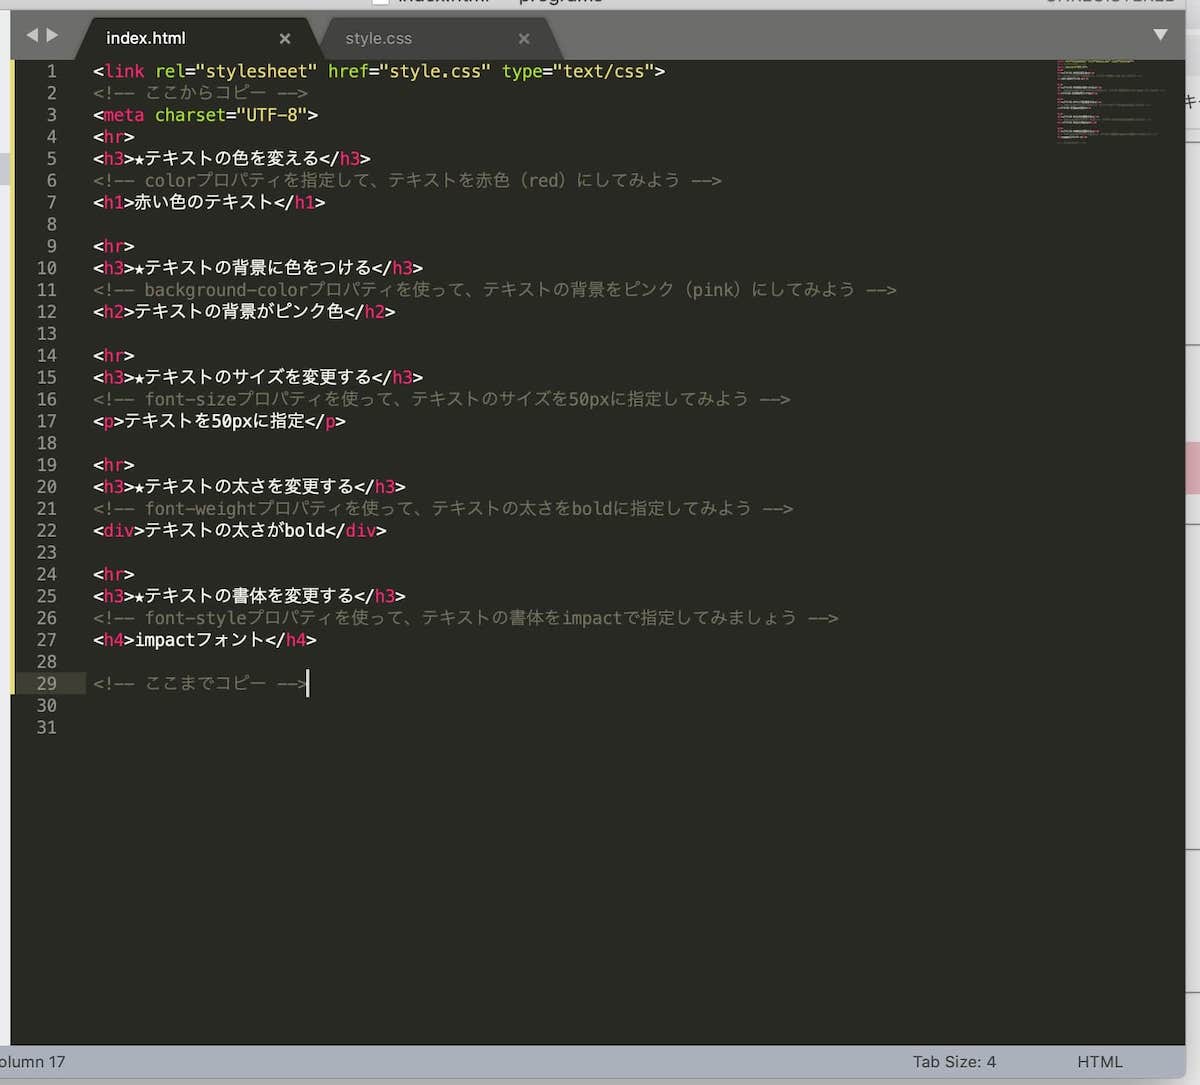Click line number 31 in gutter
The width and height of the screenshot is (1200, 1085).
47,727
